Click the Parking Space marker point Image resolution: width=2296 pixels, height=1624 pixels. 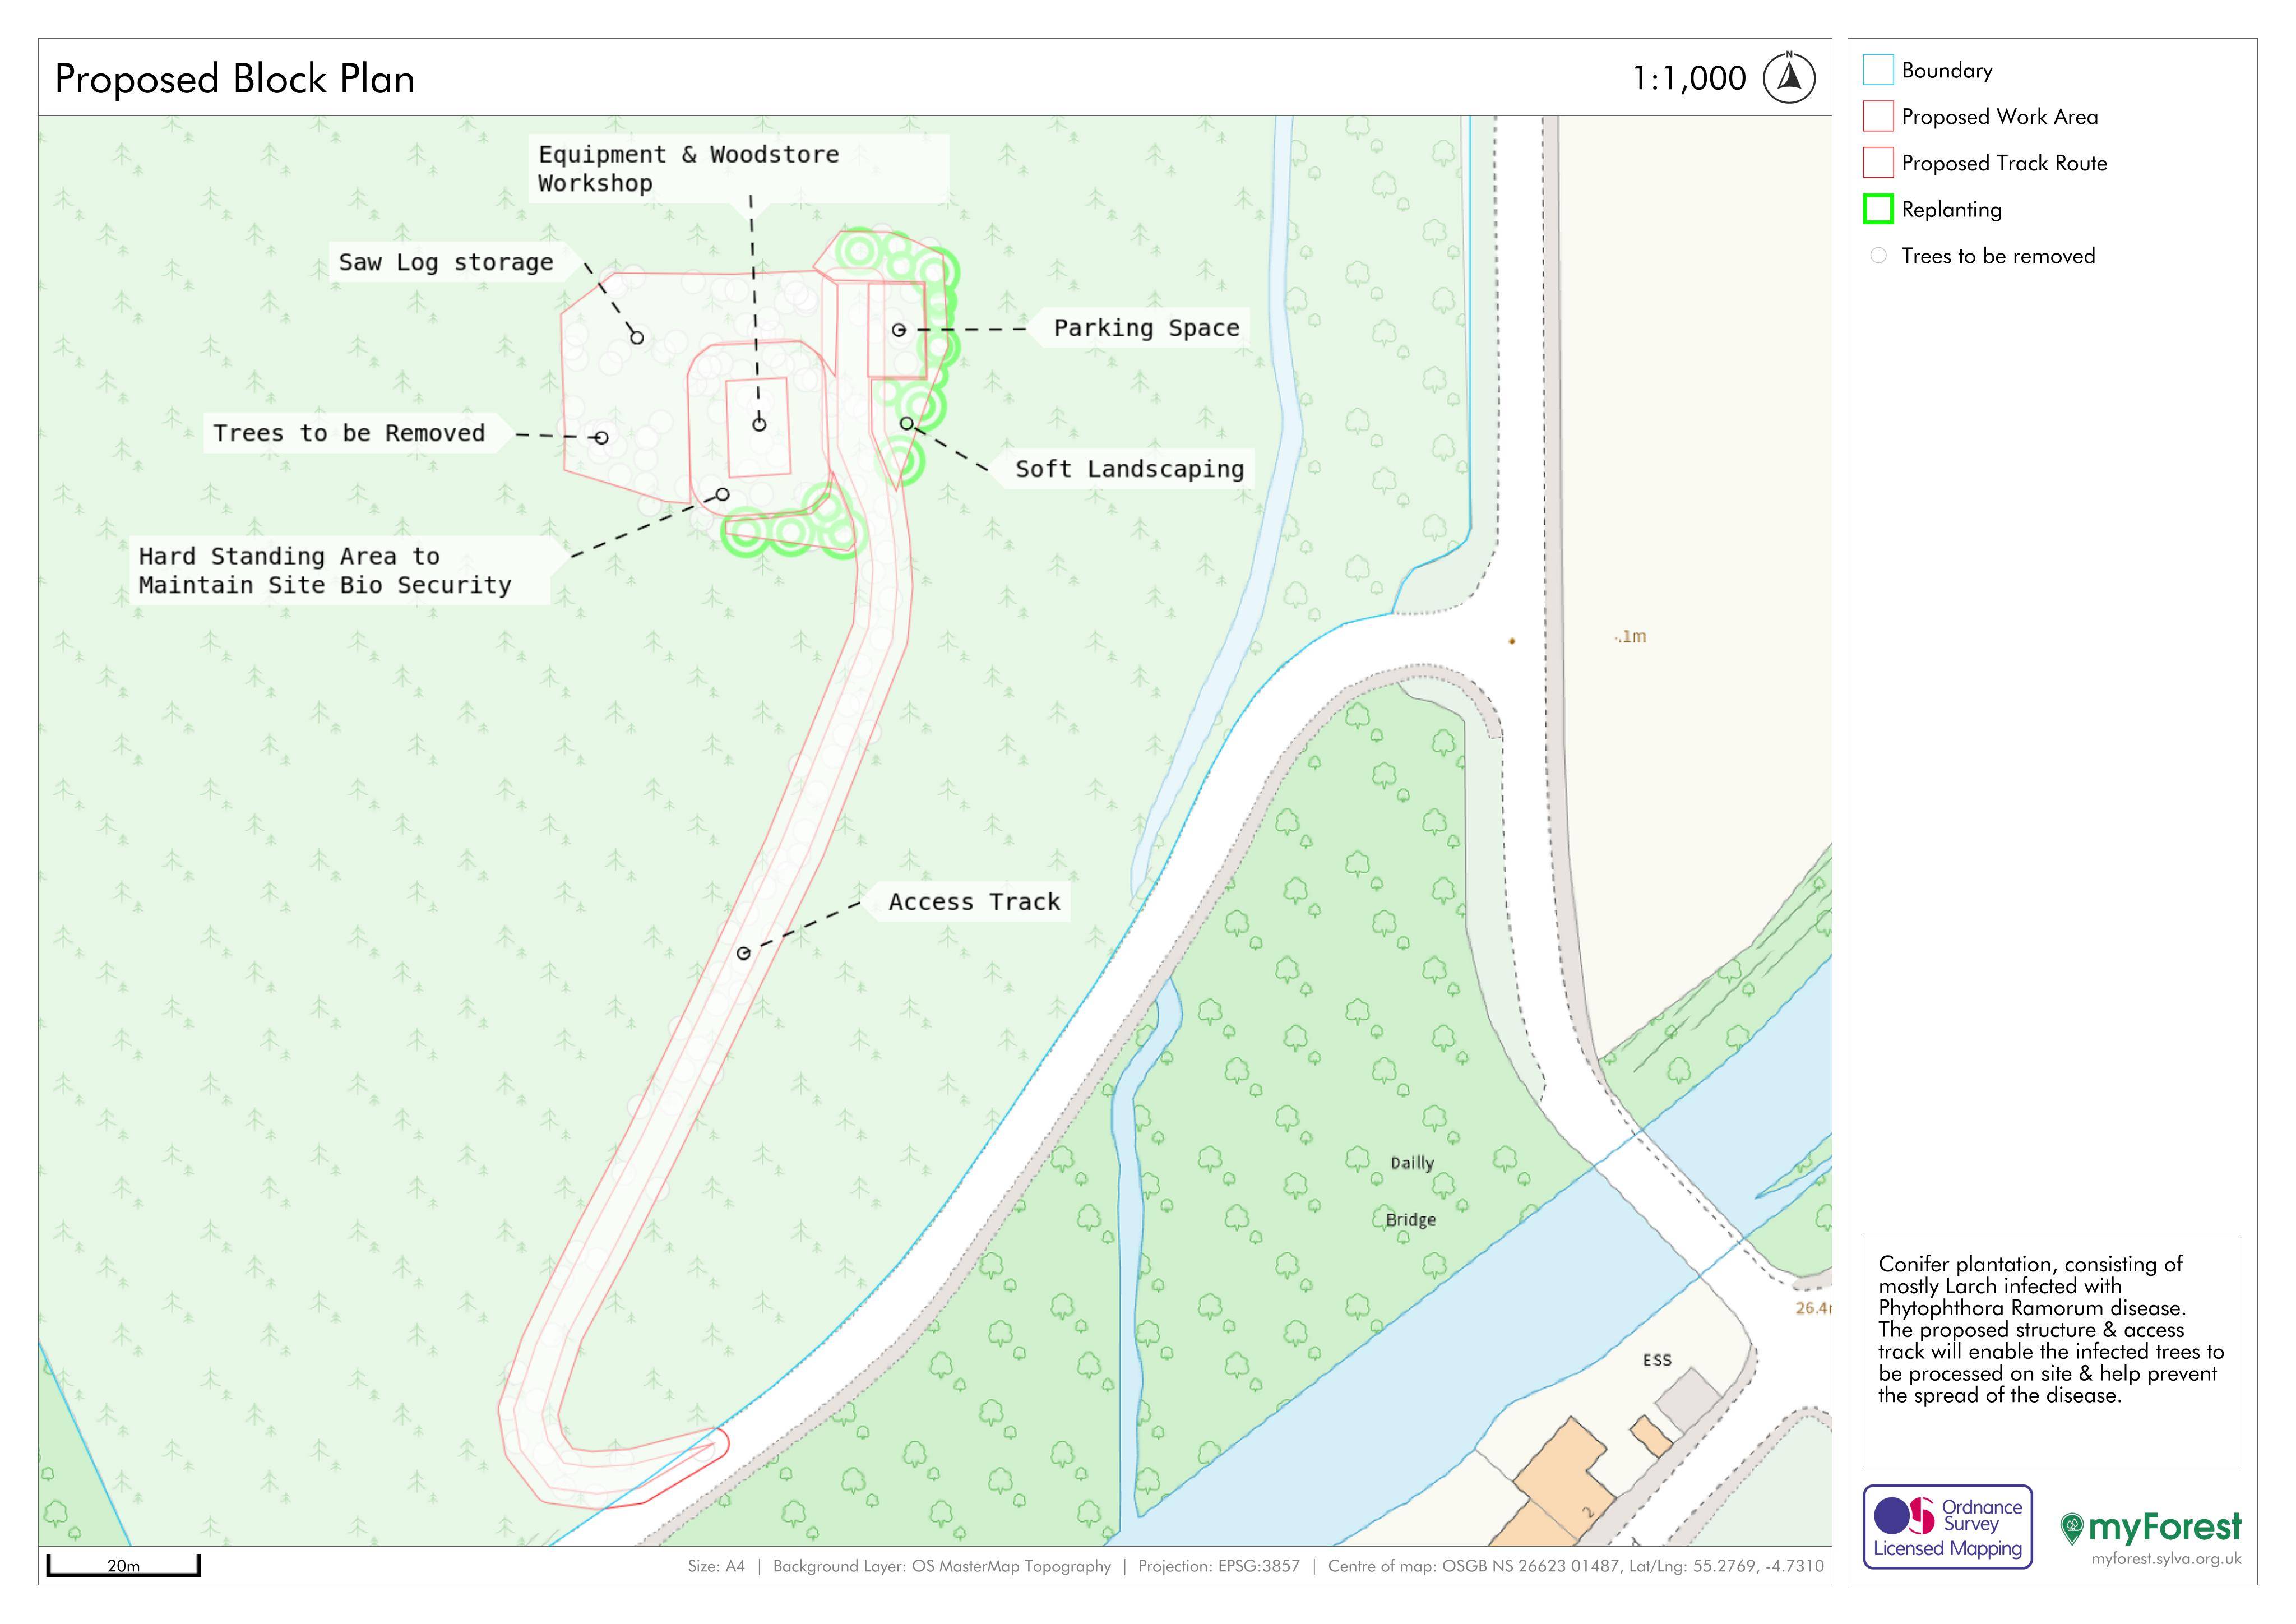point(899,330)
